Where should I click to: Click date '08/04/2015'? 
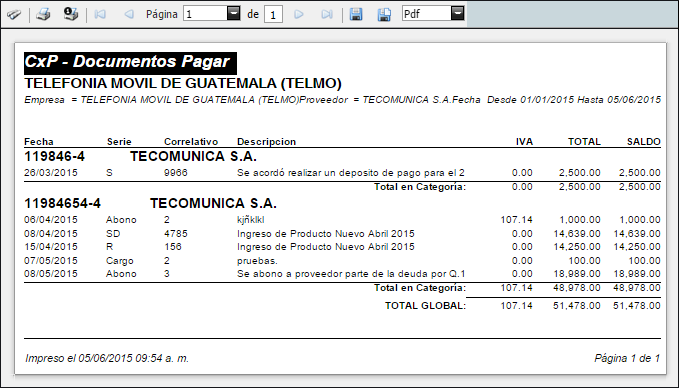click(51, 234)
